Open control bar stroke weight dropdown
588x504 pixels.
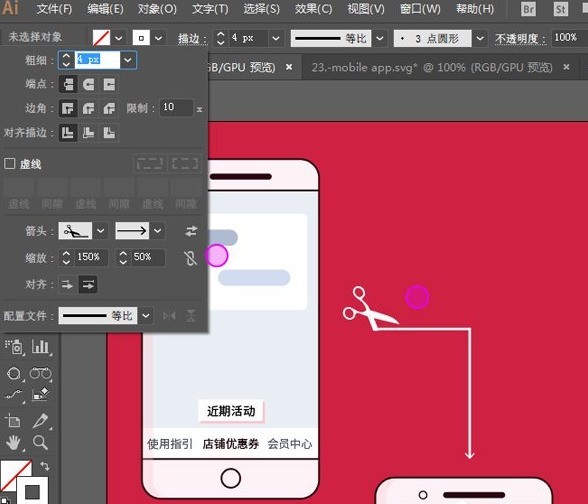[276, 38]
